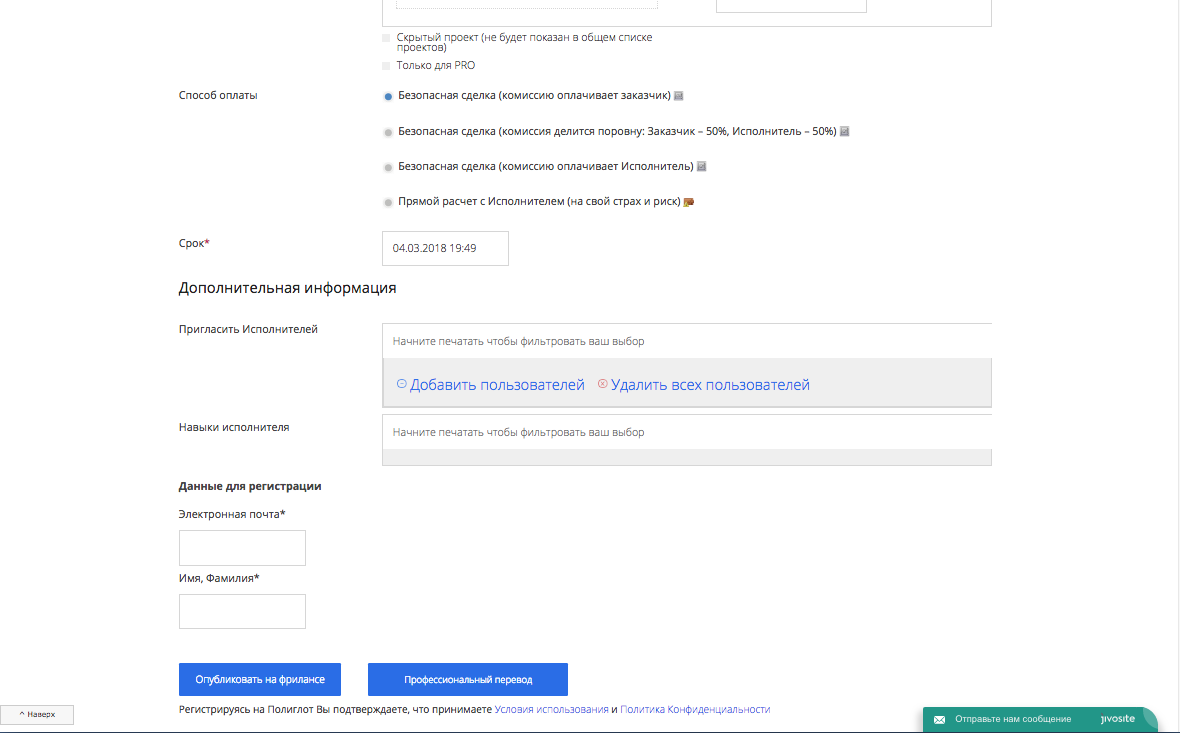The height and width of the screenshot is (733, 1180).
Task: Click the blue circle icon before 'Добавить пользователей'
Action: point(402,384)
